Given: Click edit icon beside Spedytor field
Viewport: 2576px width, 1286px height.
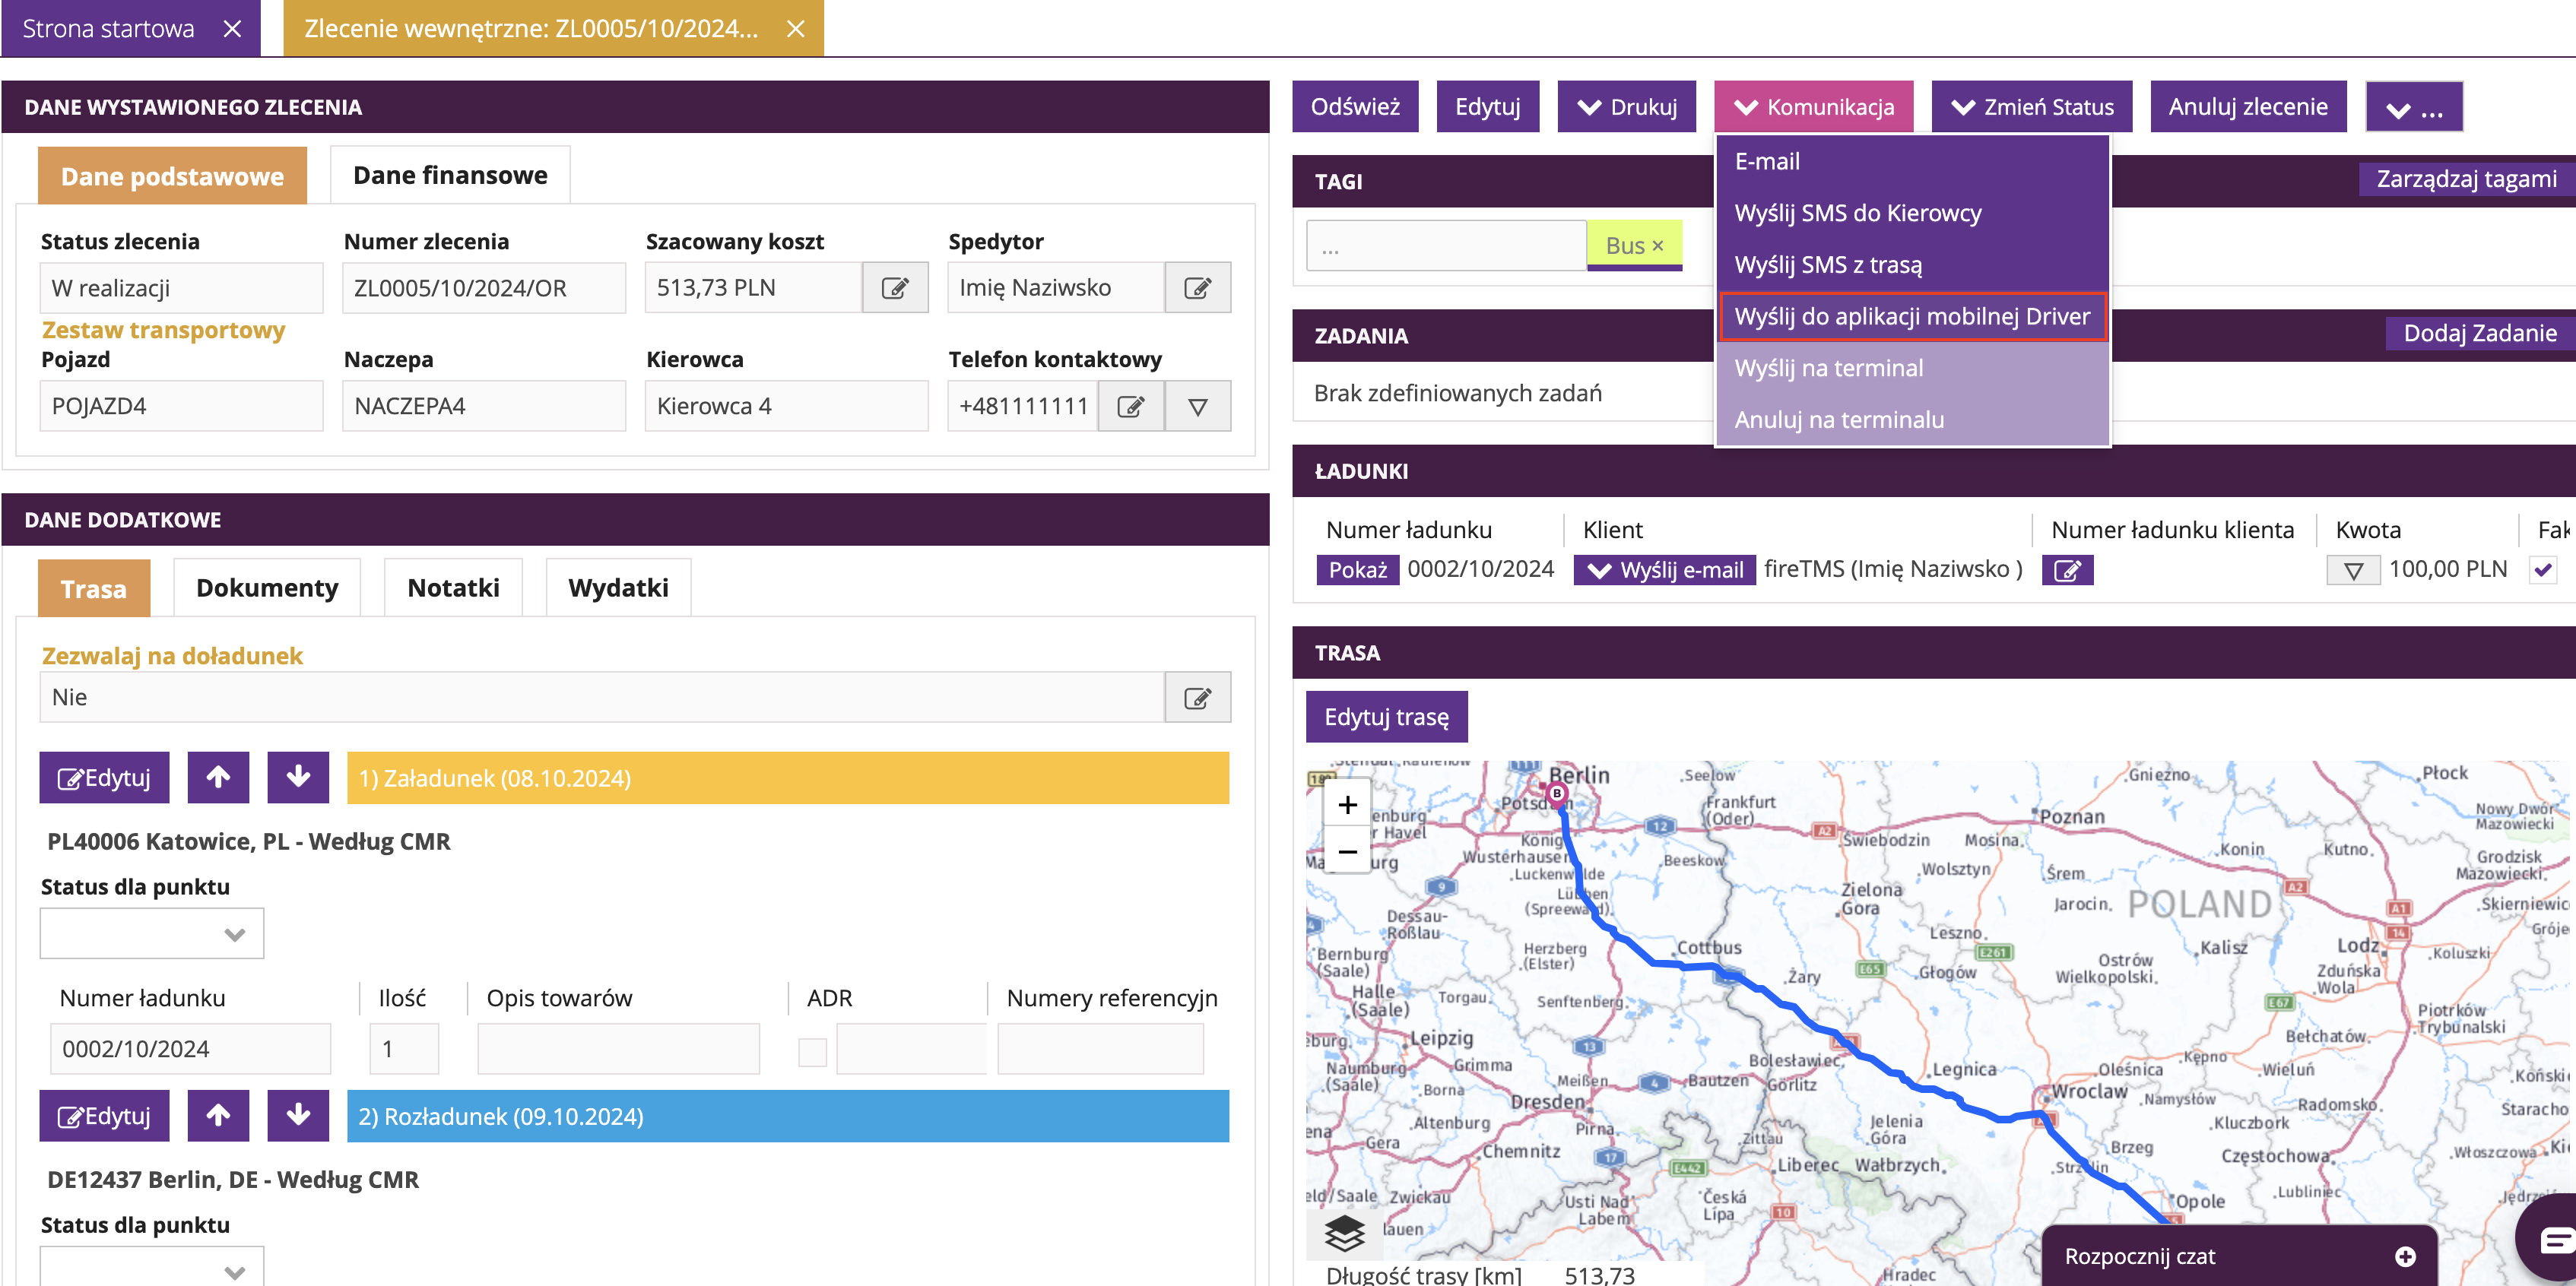Looking at the screenshot, I should [1197, 288].
